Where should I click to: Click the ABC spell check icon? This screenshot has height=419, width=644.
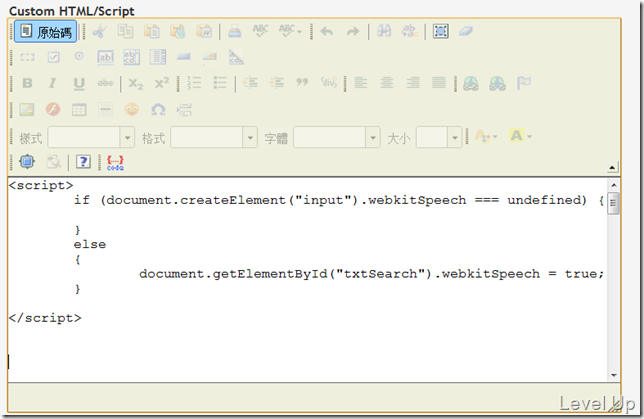pos(260,31)
